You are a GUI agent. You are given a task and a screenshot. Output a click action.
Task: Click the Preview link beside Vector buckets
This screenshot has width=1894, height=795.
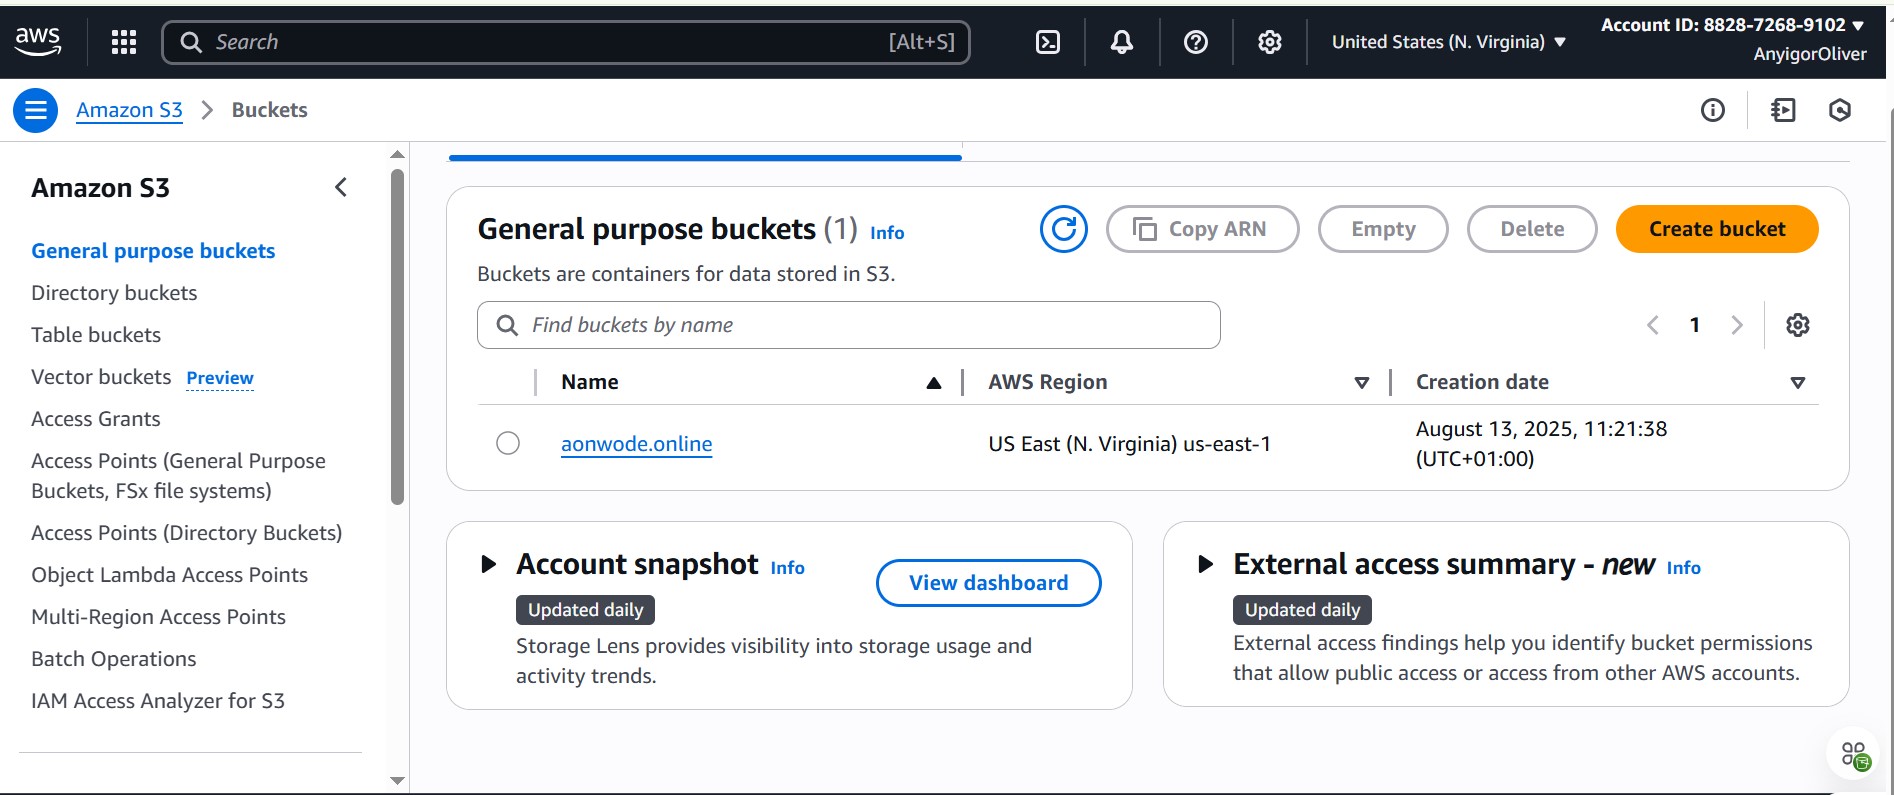coord(220,378)
